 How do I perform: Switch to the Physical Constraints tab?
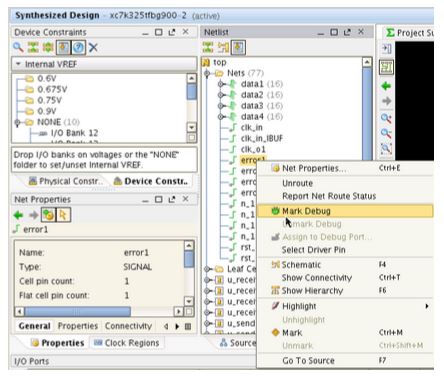pos(65,181)
